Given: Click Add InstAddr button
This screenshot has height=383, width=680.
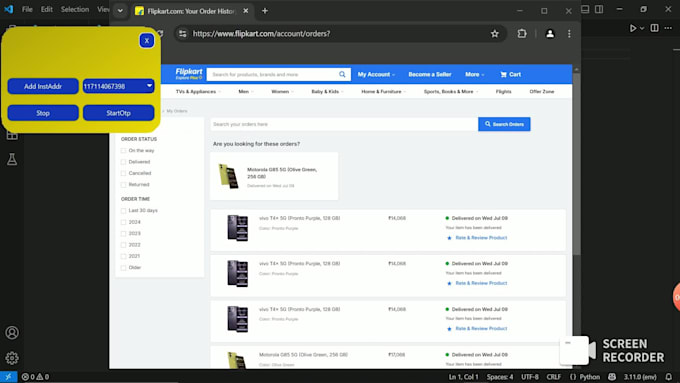Looking at the screenshot, I should [43, 86].
